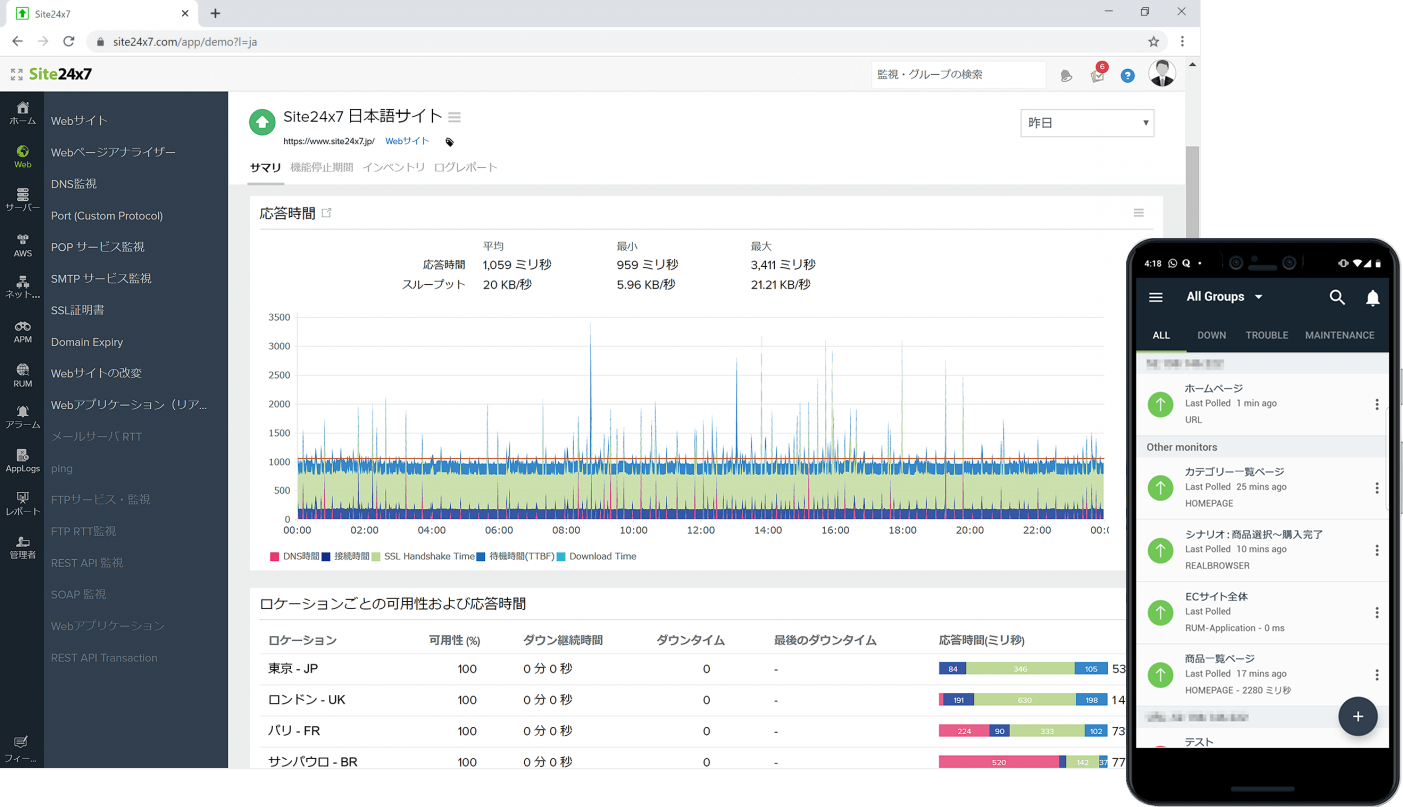Open the 応答時間 chart options menu
The image size is (1403, 807).
pos(1138,212)
